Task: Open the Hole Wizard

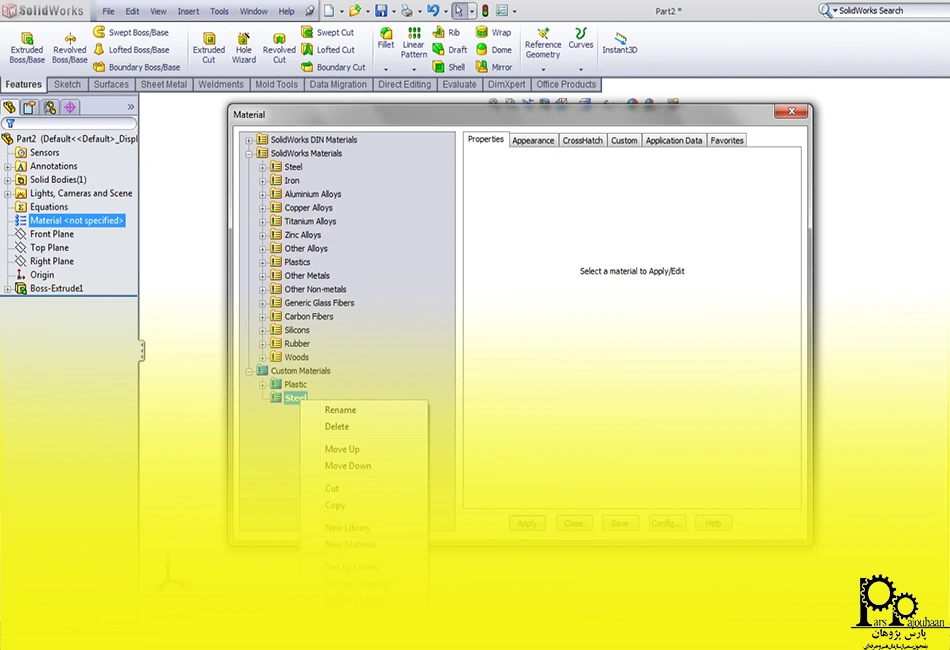Action: 244,47
